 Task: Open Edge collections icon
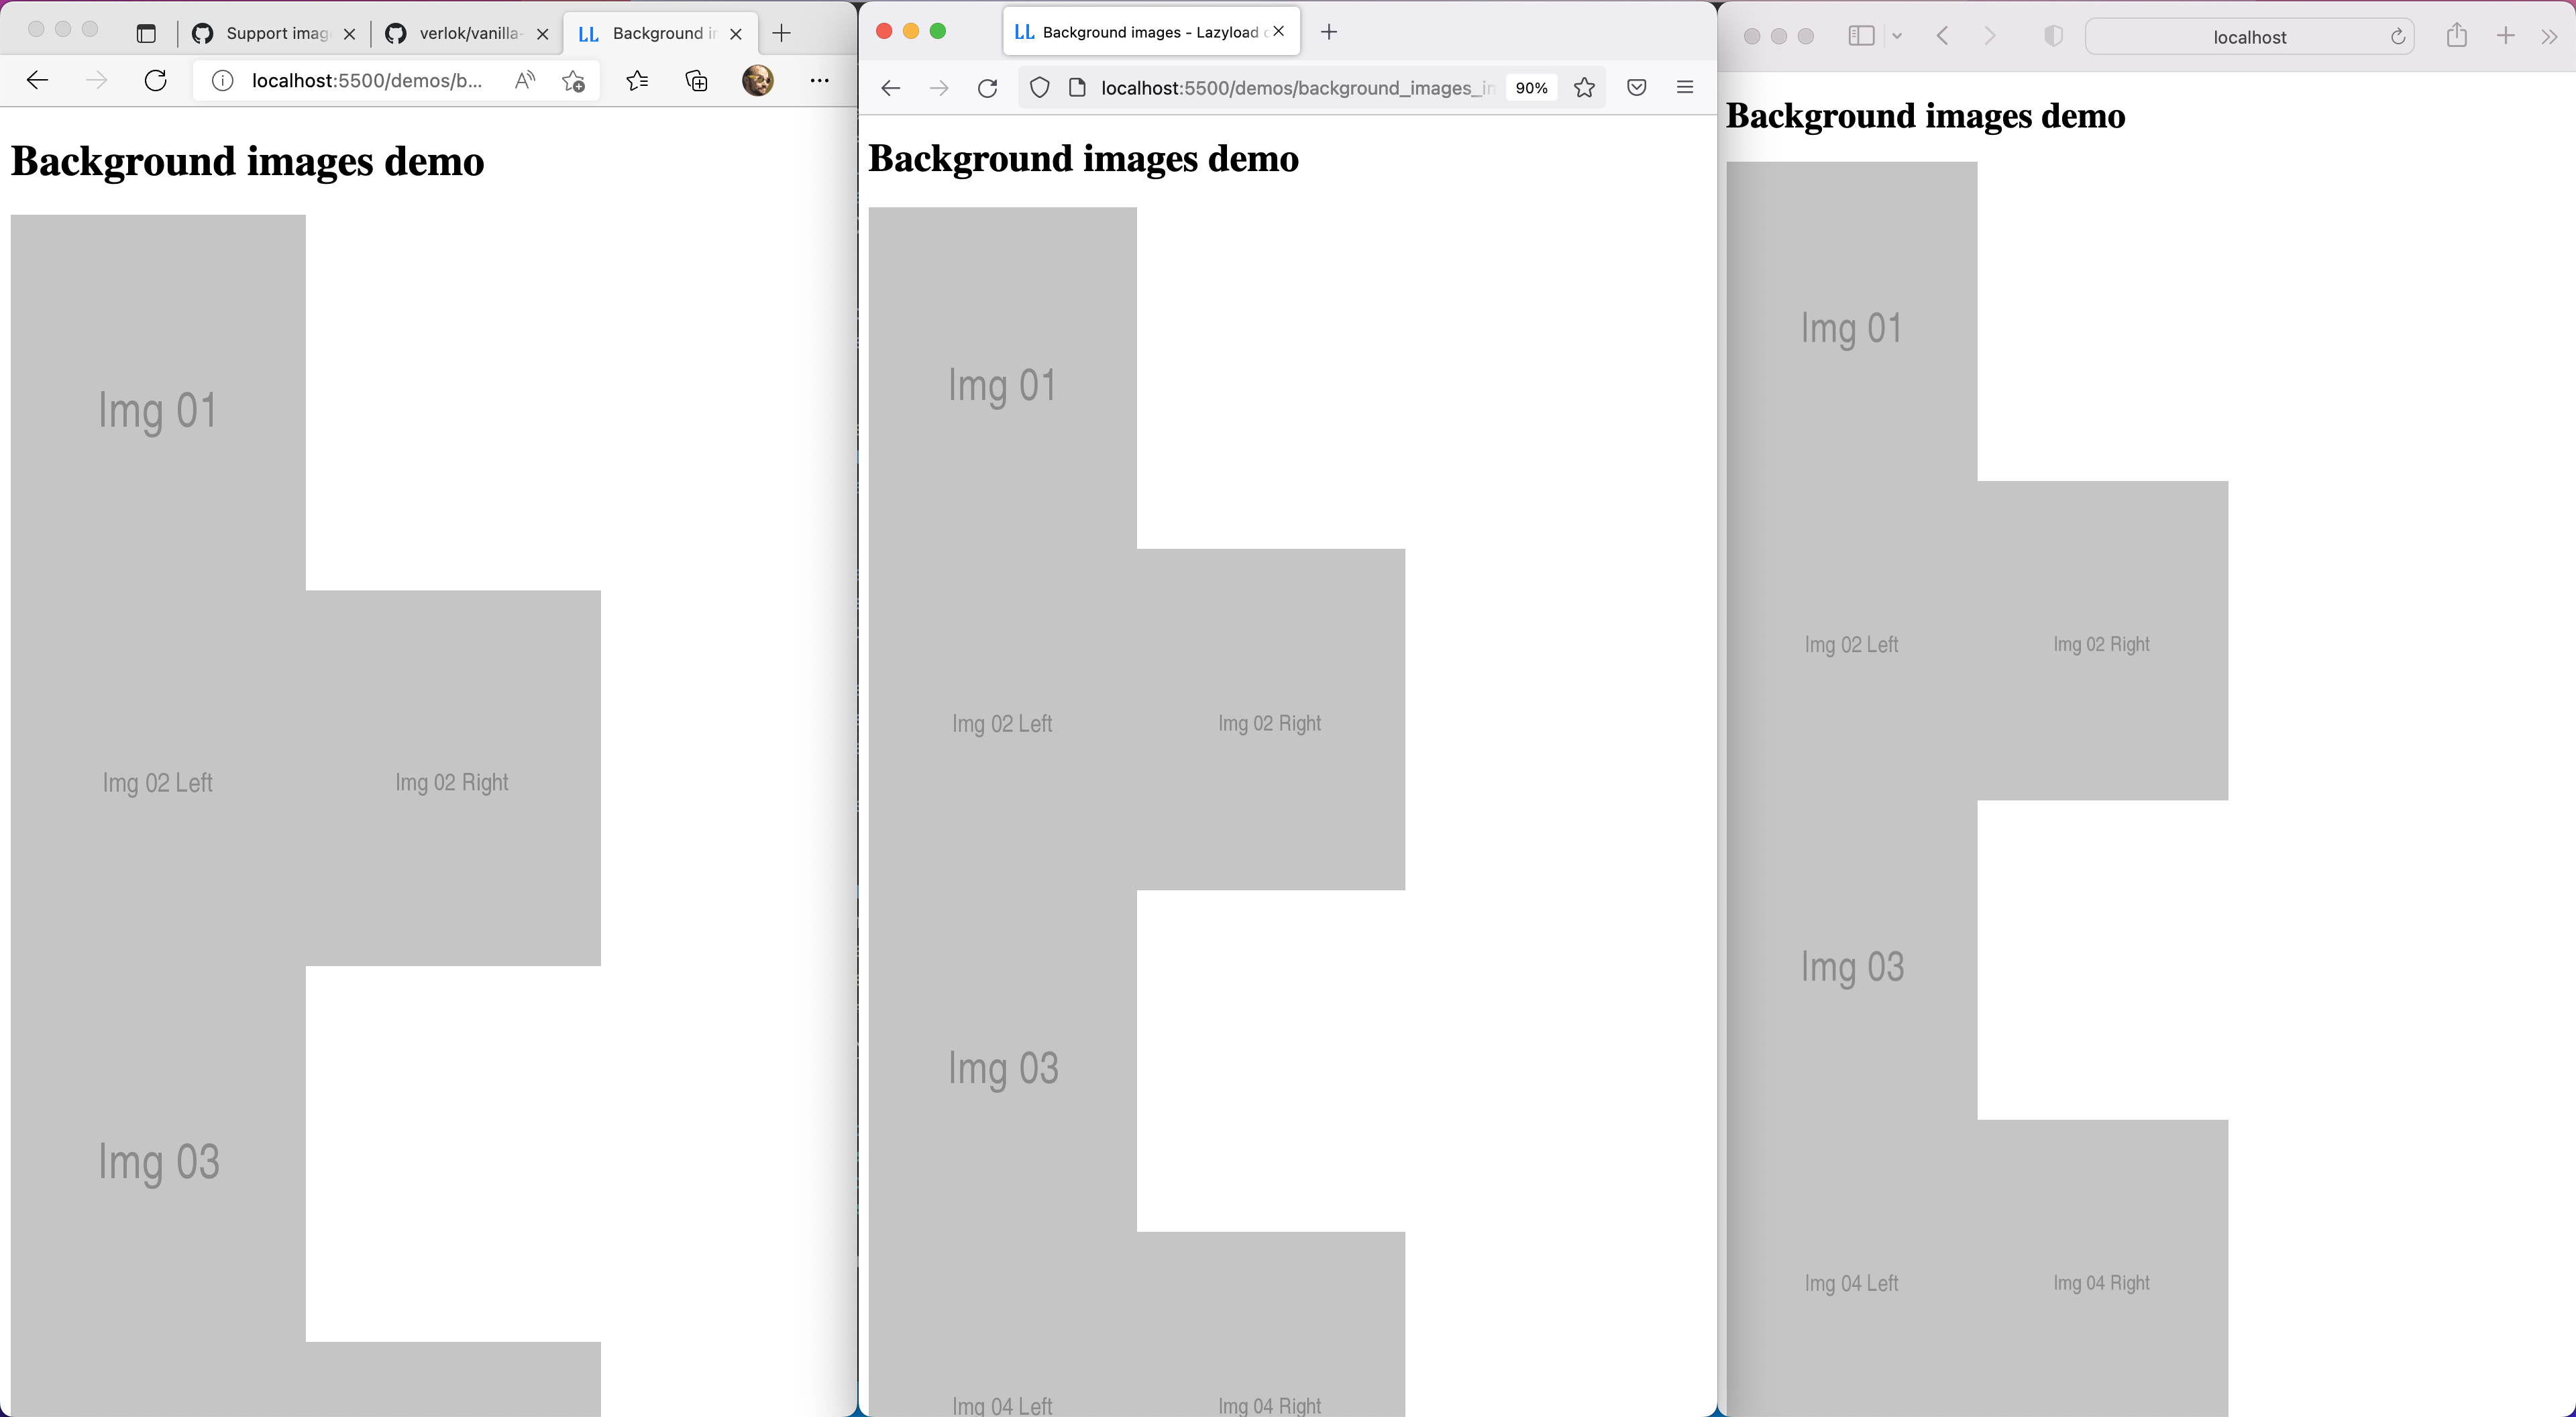click(697, 81)
